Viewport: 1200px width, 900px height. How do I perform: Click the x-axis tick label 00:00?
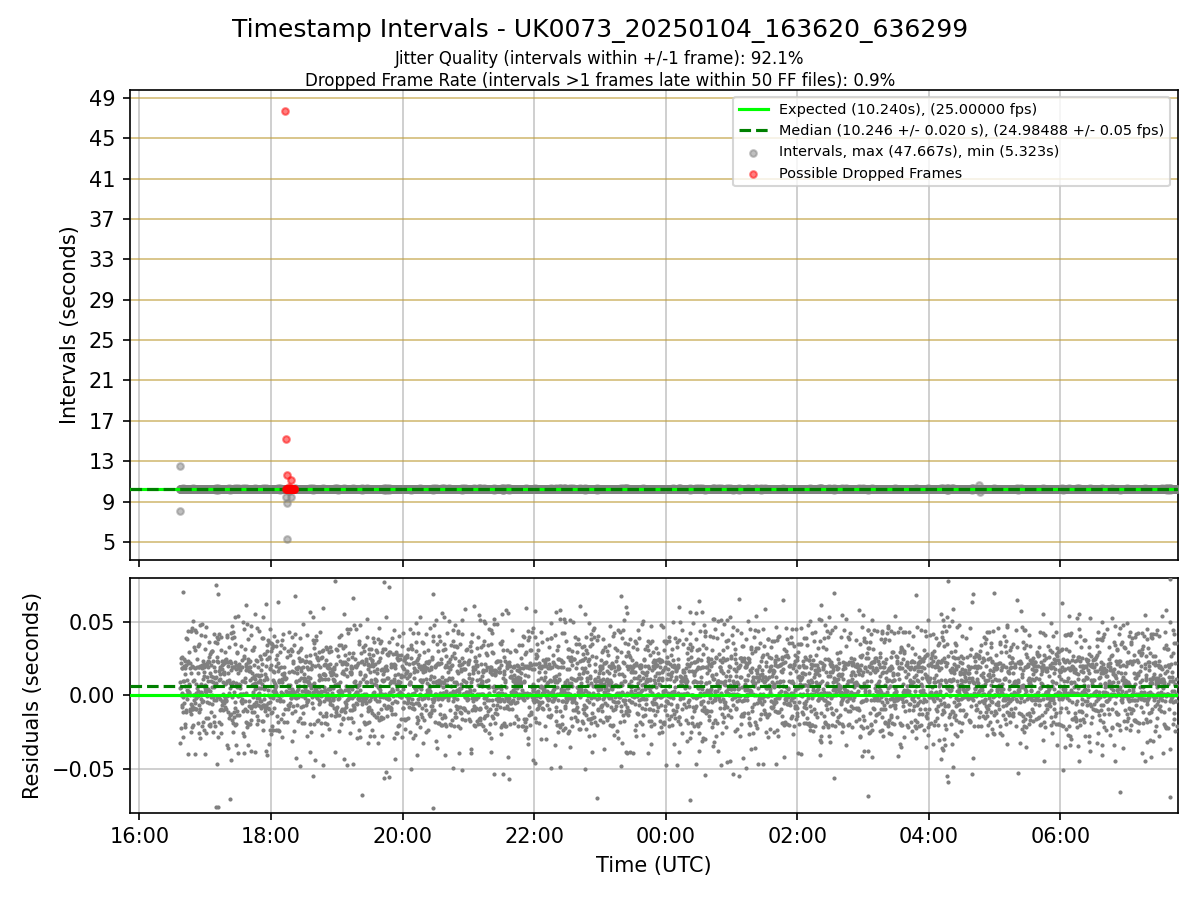click(x=666, y=835)
